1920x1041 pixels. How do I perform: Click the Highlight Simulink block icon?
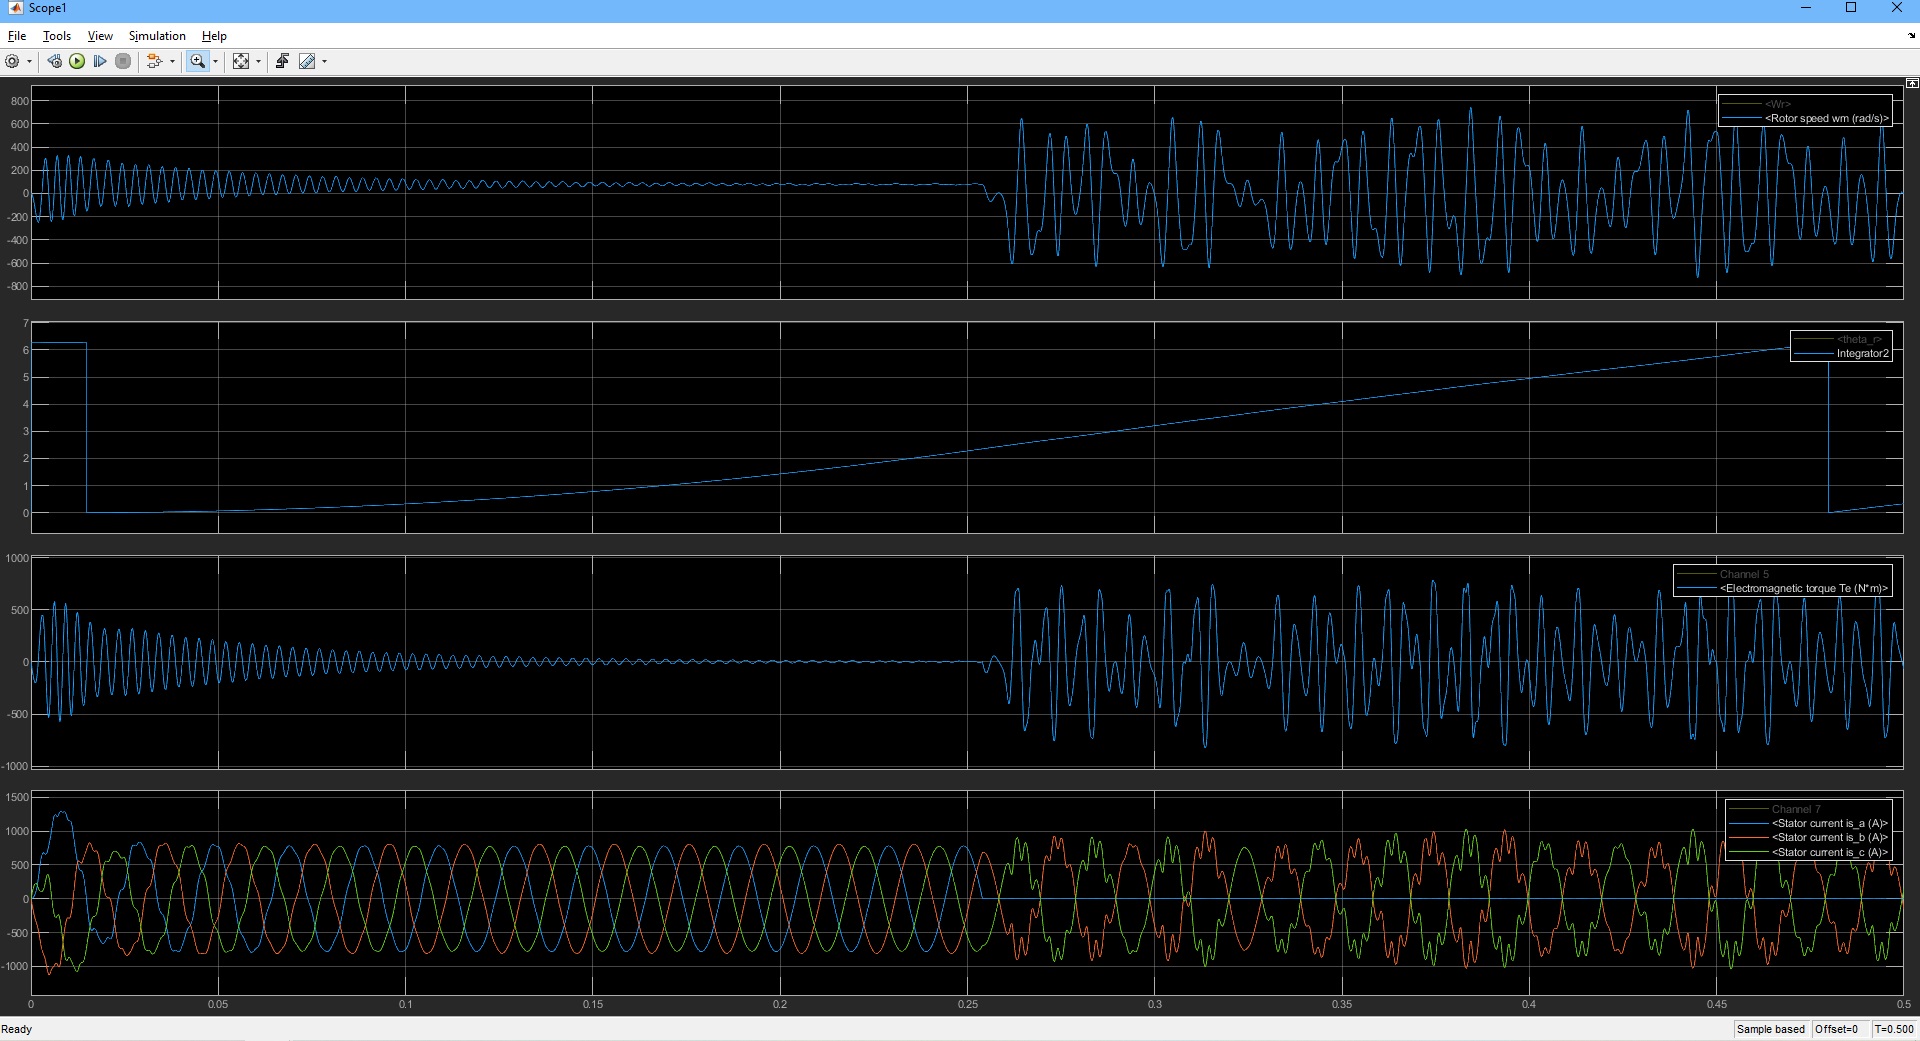(154, 62)
